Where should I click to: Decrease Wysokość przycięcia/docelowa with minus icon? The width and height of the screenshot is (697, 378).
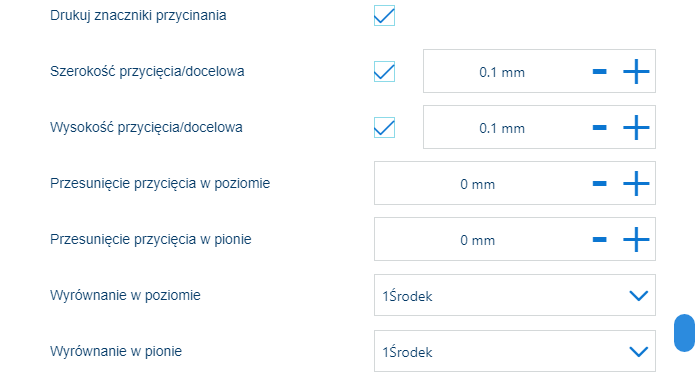click(x=600, y=128)
